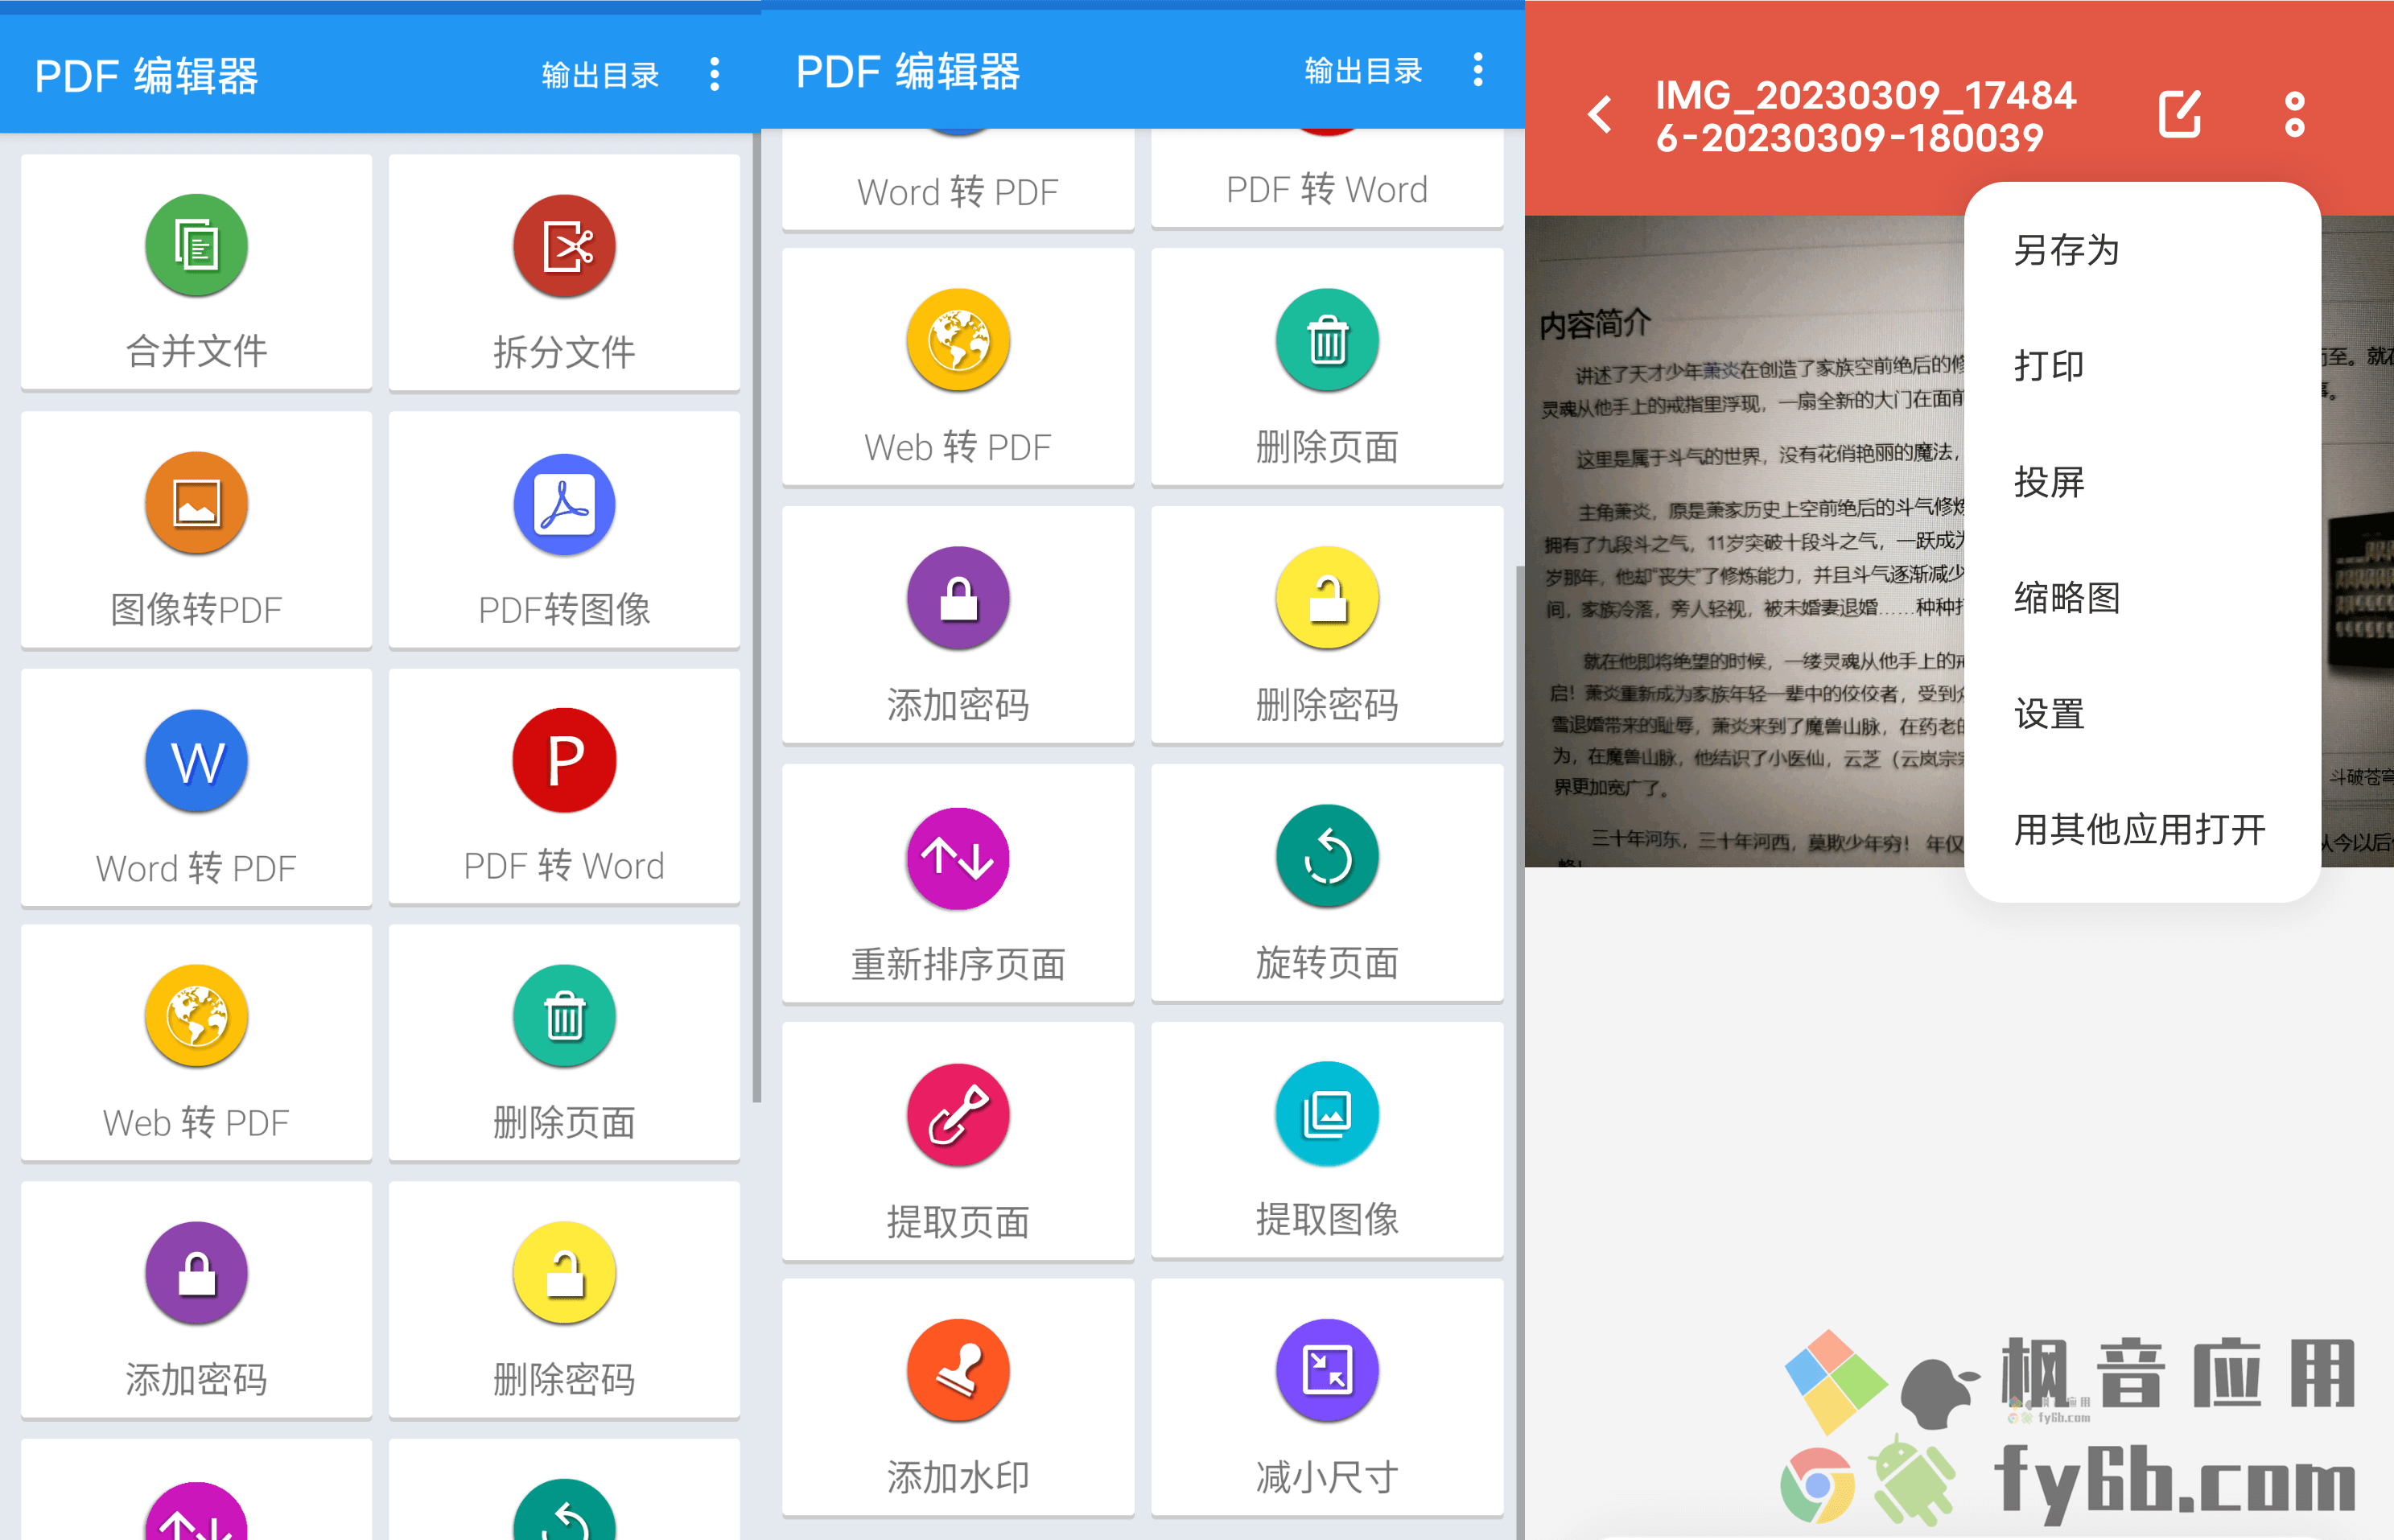Tap the IMG_20230309_174846-20230309-180039 title
This screenshot has width=2394, height=1540.
tap(1865, 116)
